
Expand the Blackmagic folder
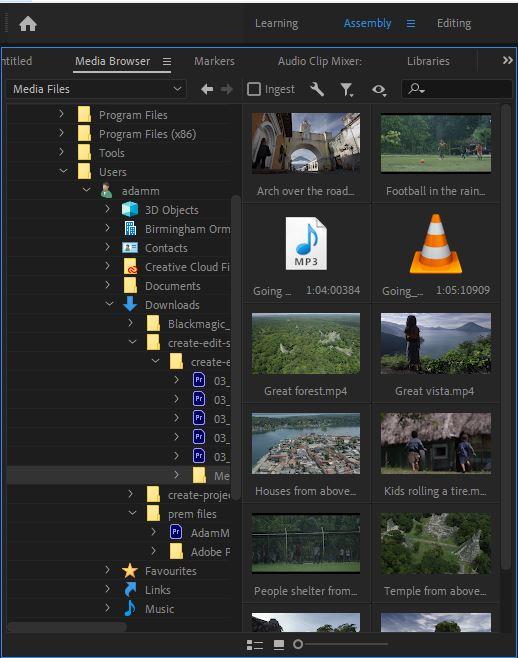click(x=131, y=323)
